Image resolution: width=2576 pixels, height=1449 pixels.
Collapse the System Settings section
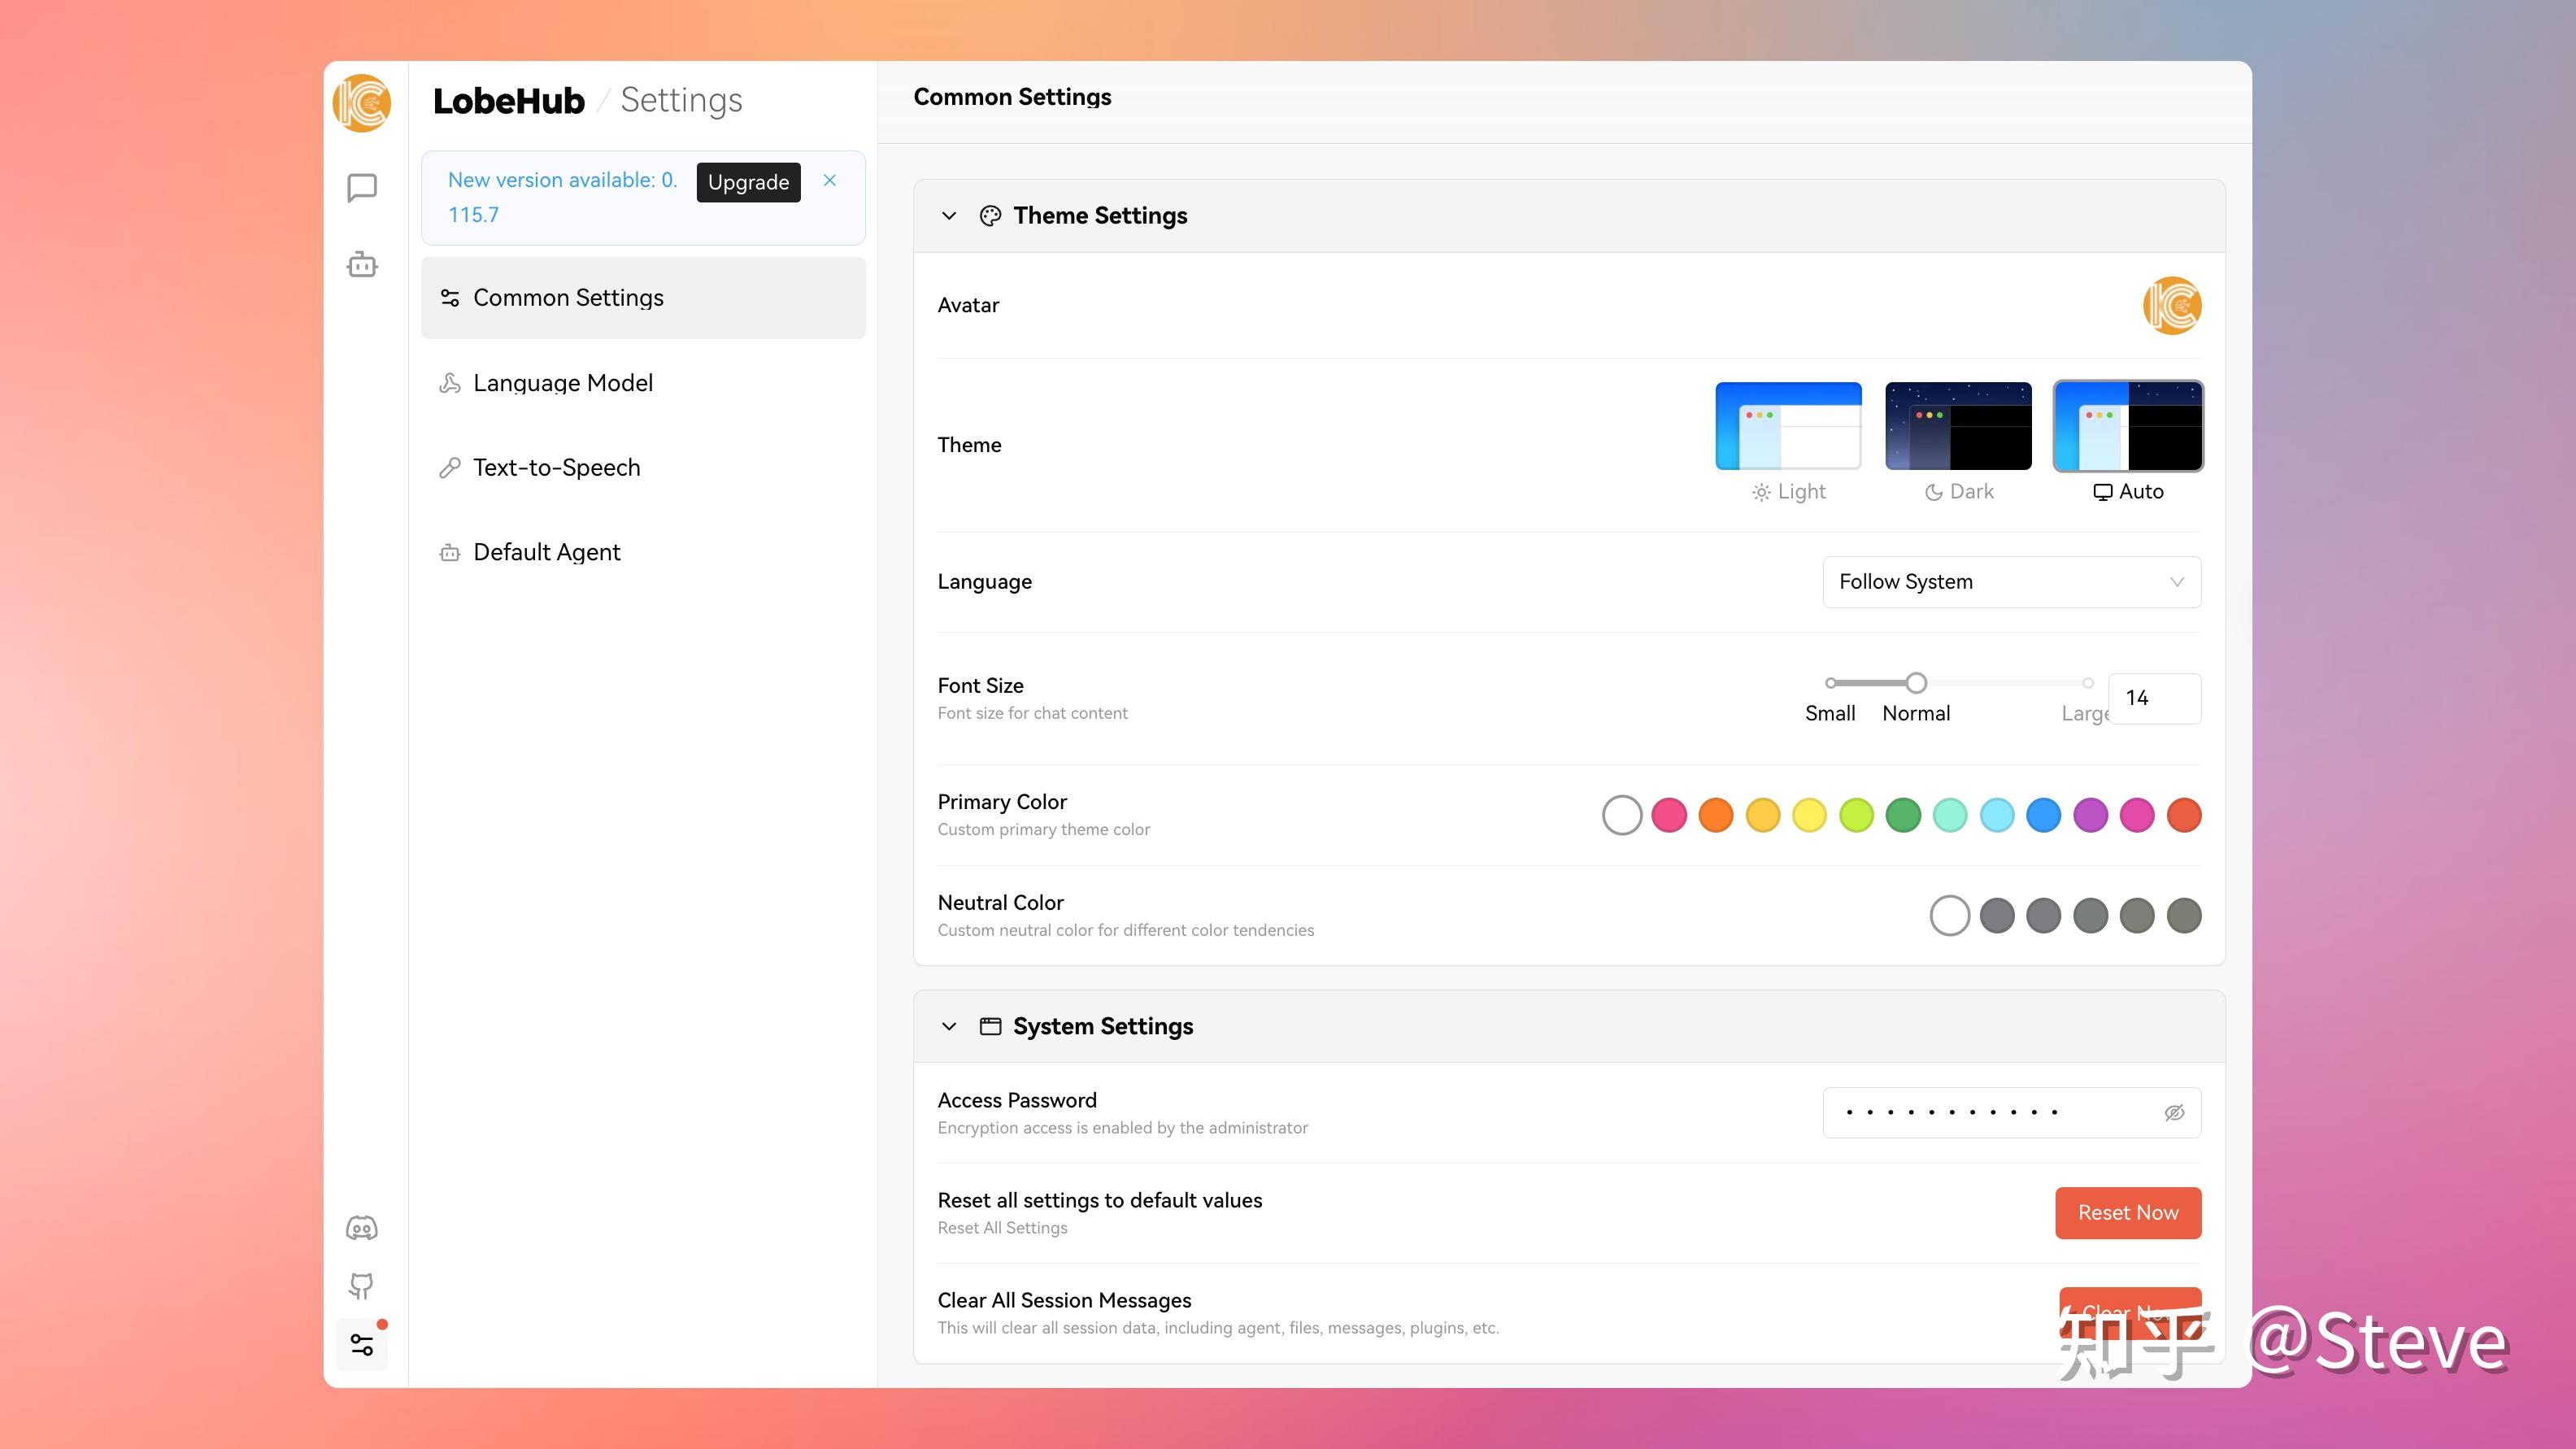pos(949,1027)
